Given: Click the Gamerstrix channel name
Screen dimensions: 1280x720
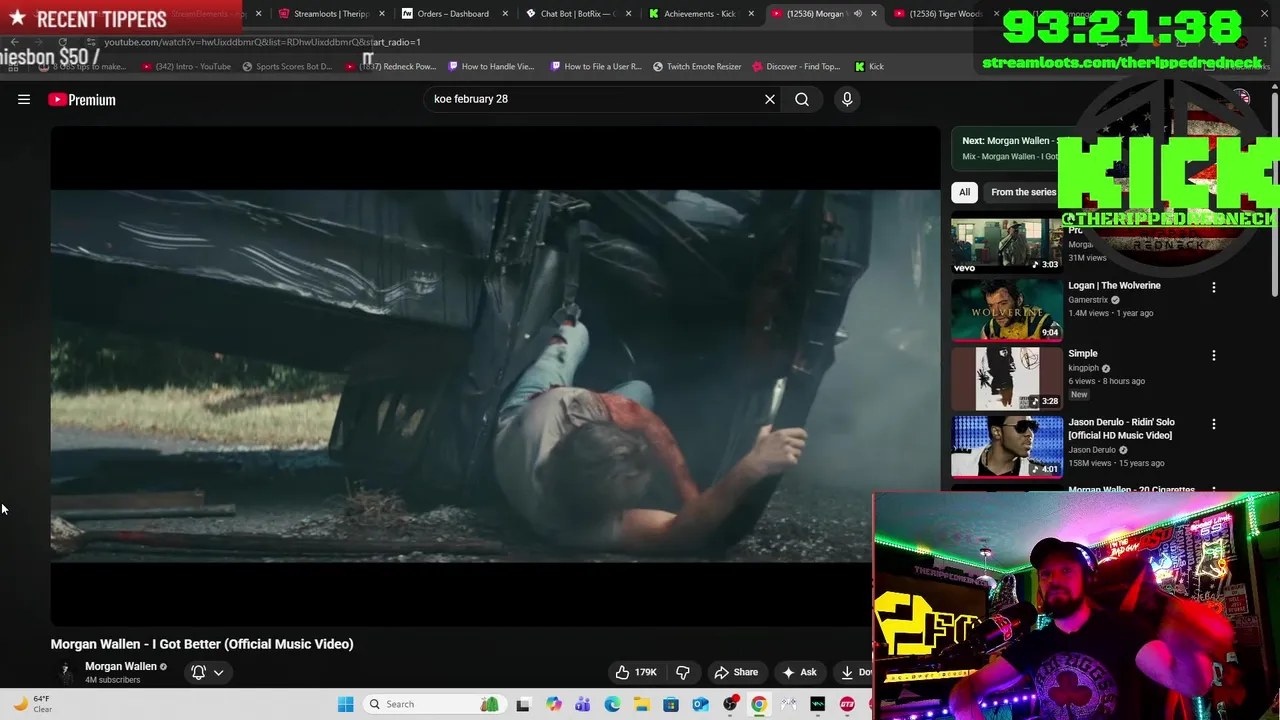Looking at the screenshot, I should coord(1088,300).
